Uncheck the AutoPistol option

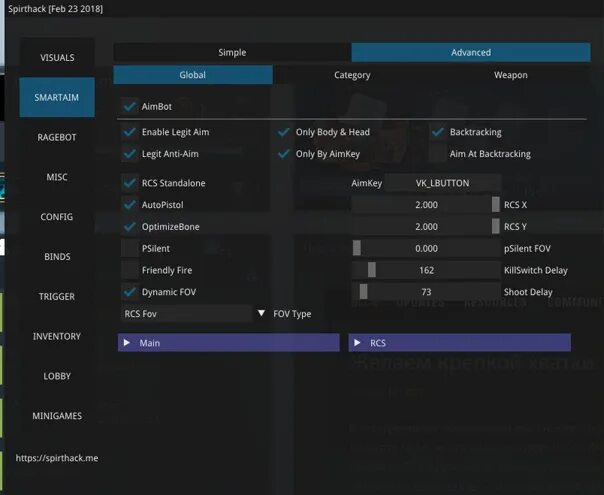(130, 205)
